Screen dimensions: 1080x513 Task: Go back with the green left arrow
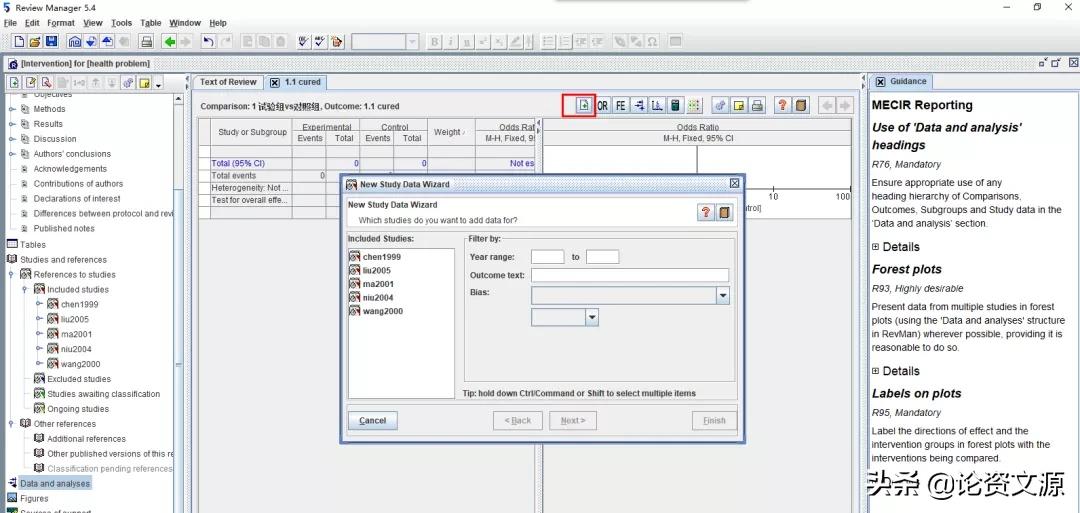169,41
